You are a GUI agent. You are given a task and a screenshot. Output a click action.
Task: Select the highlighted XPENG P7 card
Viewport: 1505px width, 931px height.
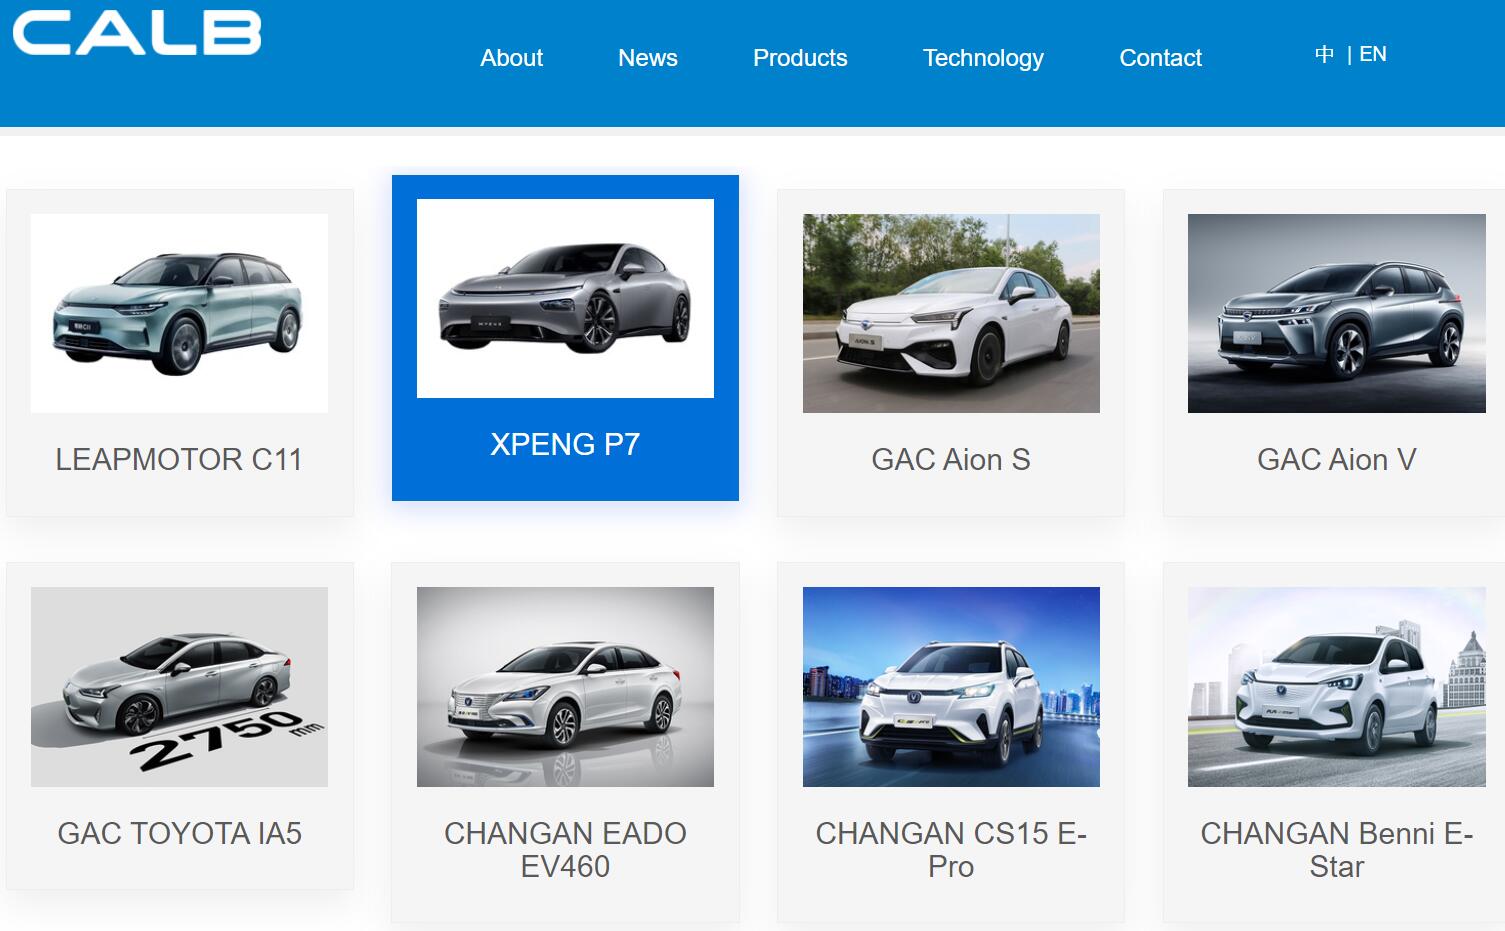click(x=565, y=338)
